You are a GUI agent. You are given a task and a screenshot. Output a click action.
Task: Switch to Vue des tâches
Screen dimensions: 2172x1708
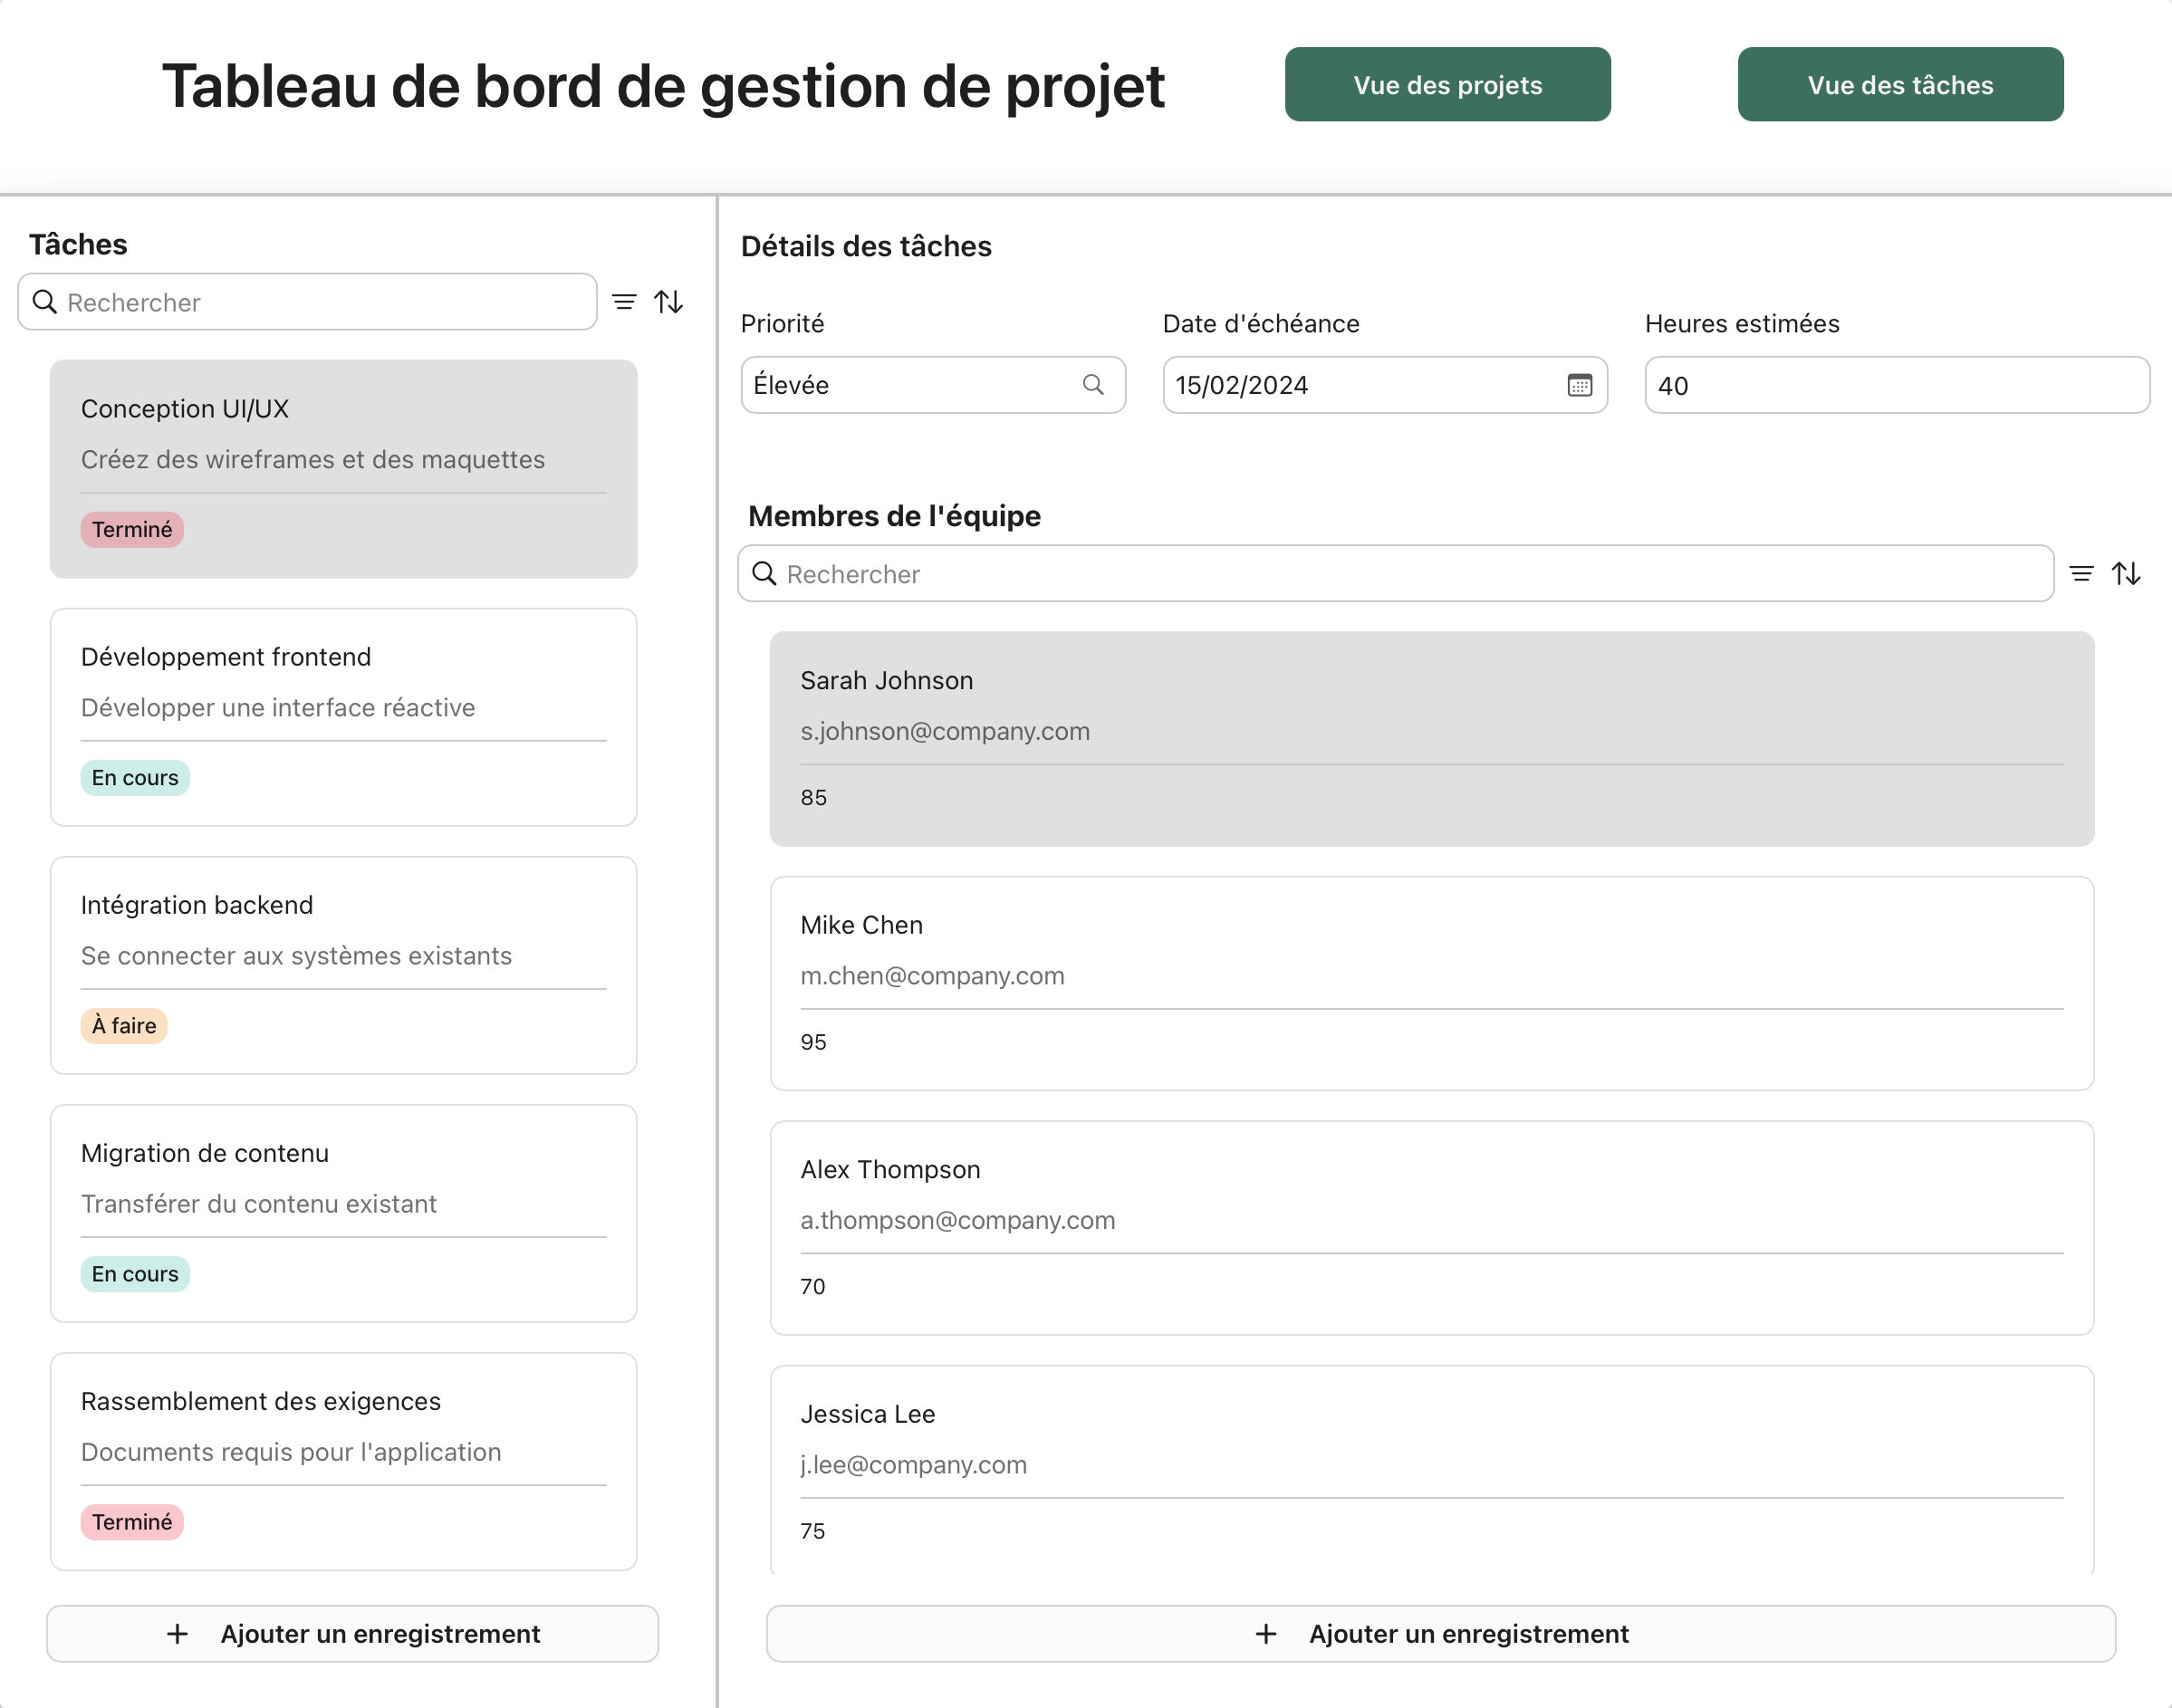[1899, 85]
